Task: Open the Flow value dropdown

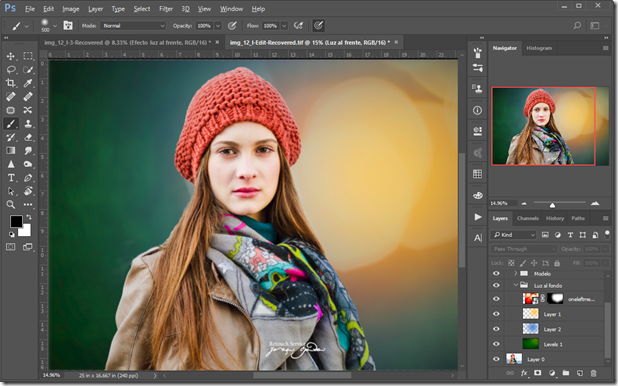Action: click(284, 26)
